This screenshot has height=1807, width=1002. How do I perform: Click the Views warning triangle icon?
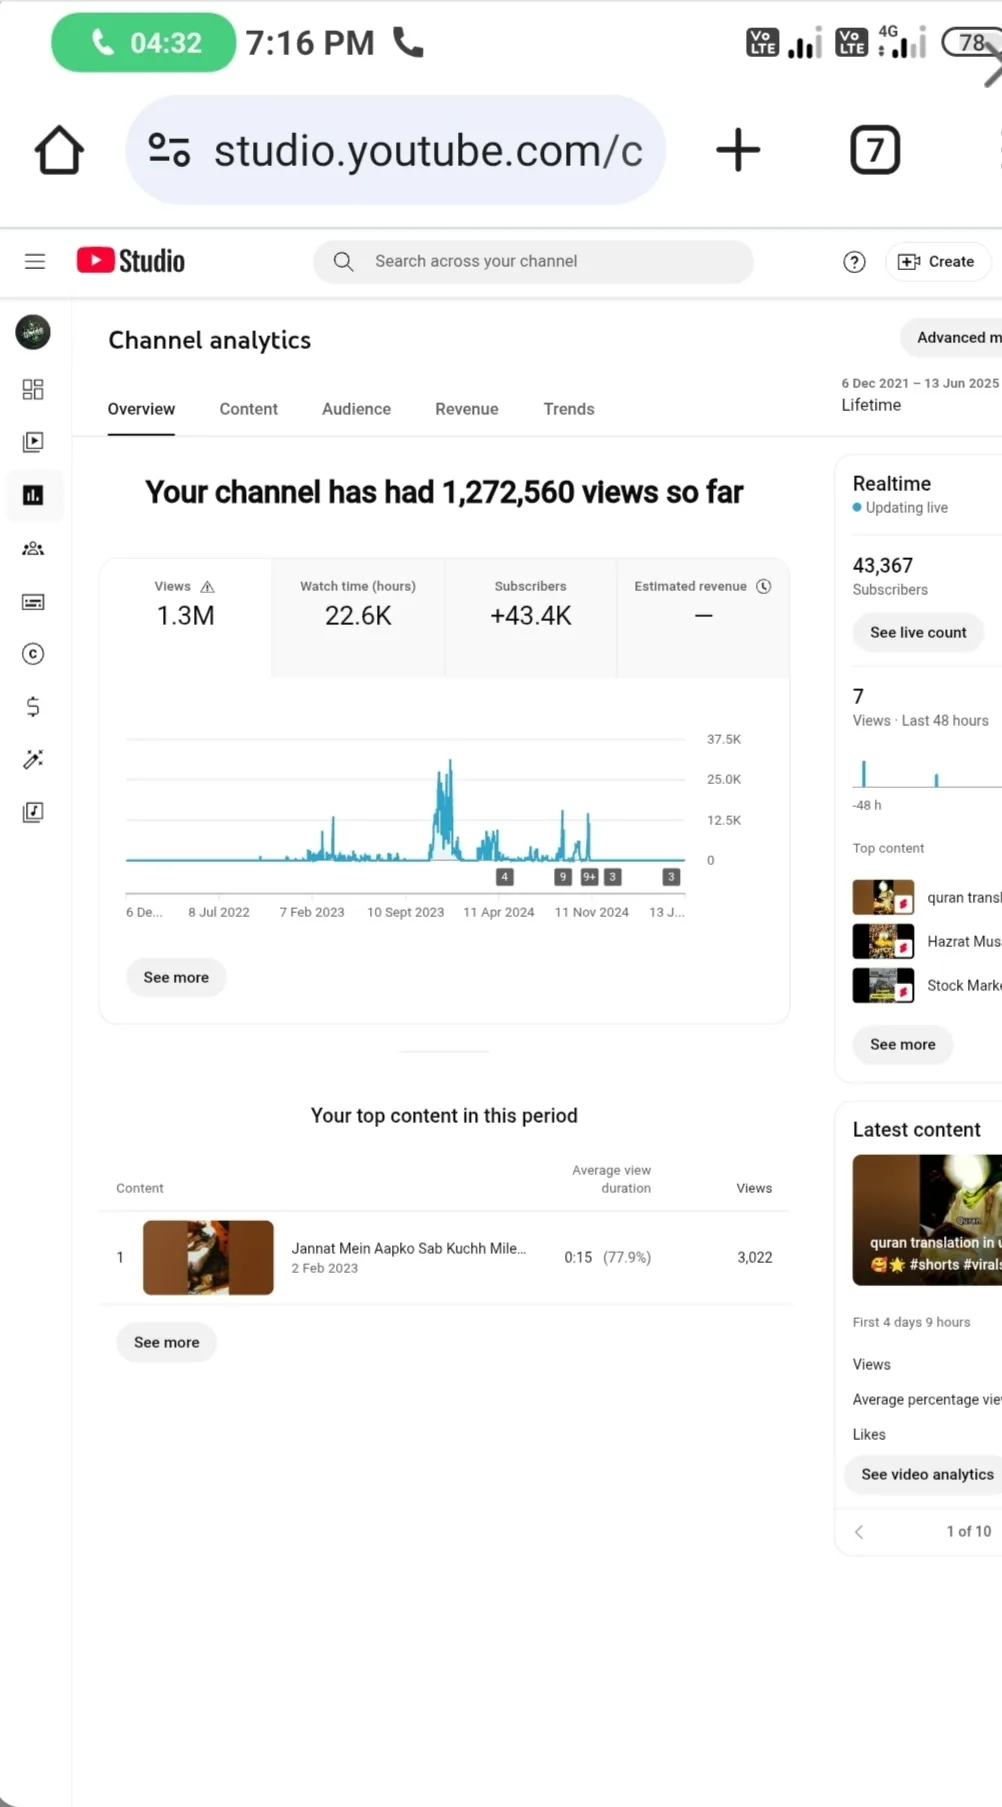[x=207, y=587]
